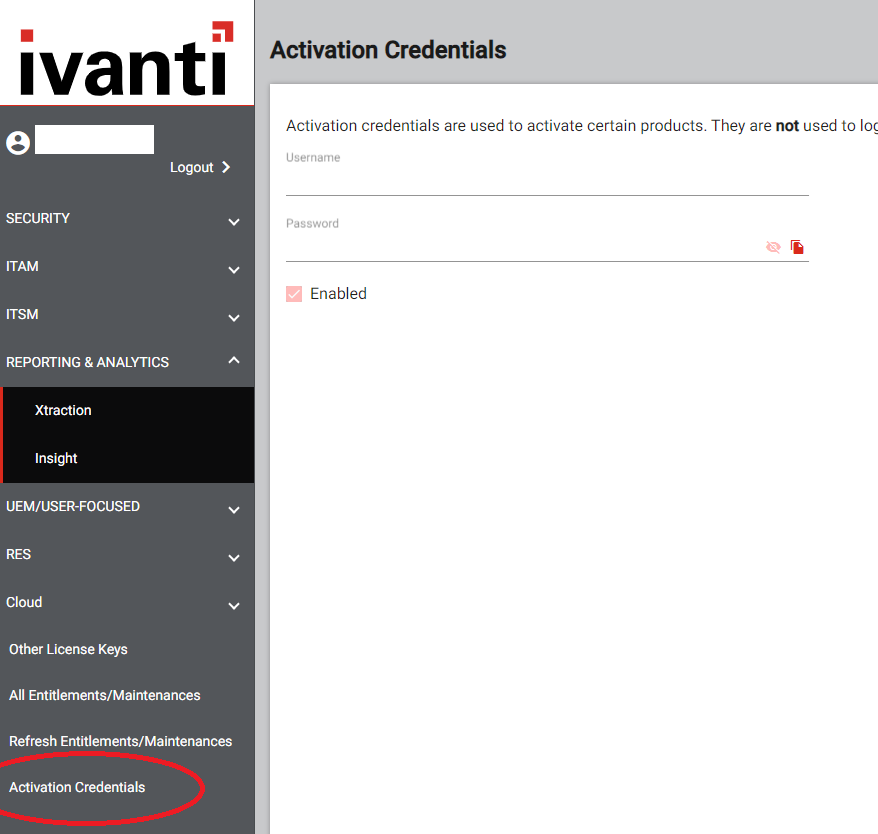Viewport: 878px width, 834px height.
Task: Collapse the REPORTING & ANALYTICS chevron
Action: tap(233, 361)
